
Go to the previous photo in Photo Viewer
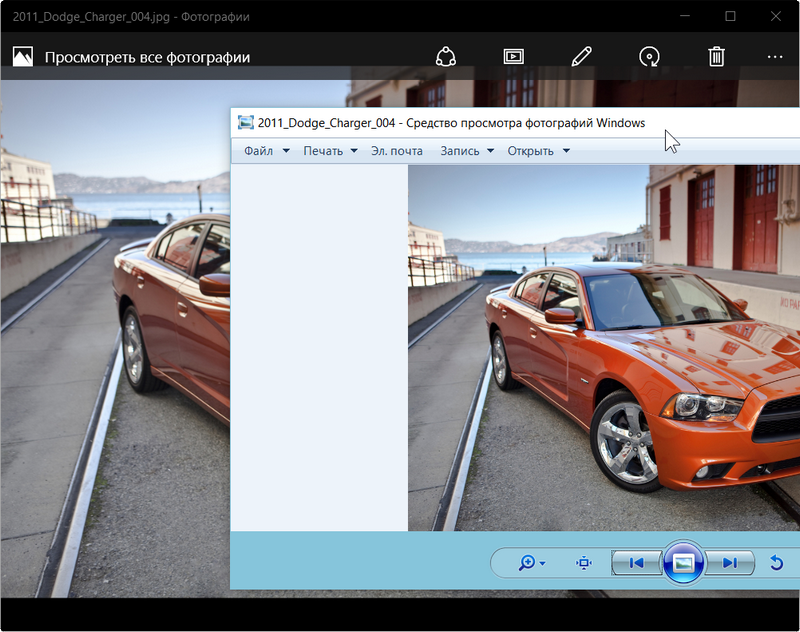[637, 563]
